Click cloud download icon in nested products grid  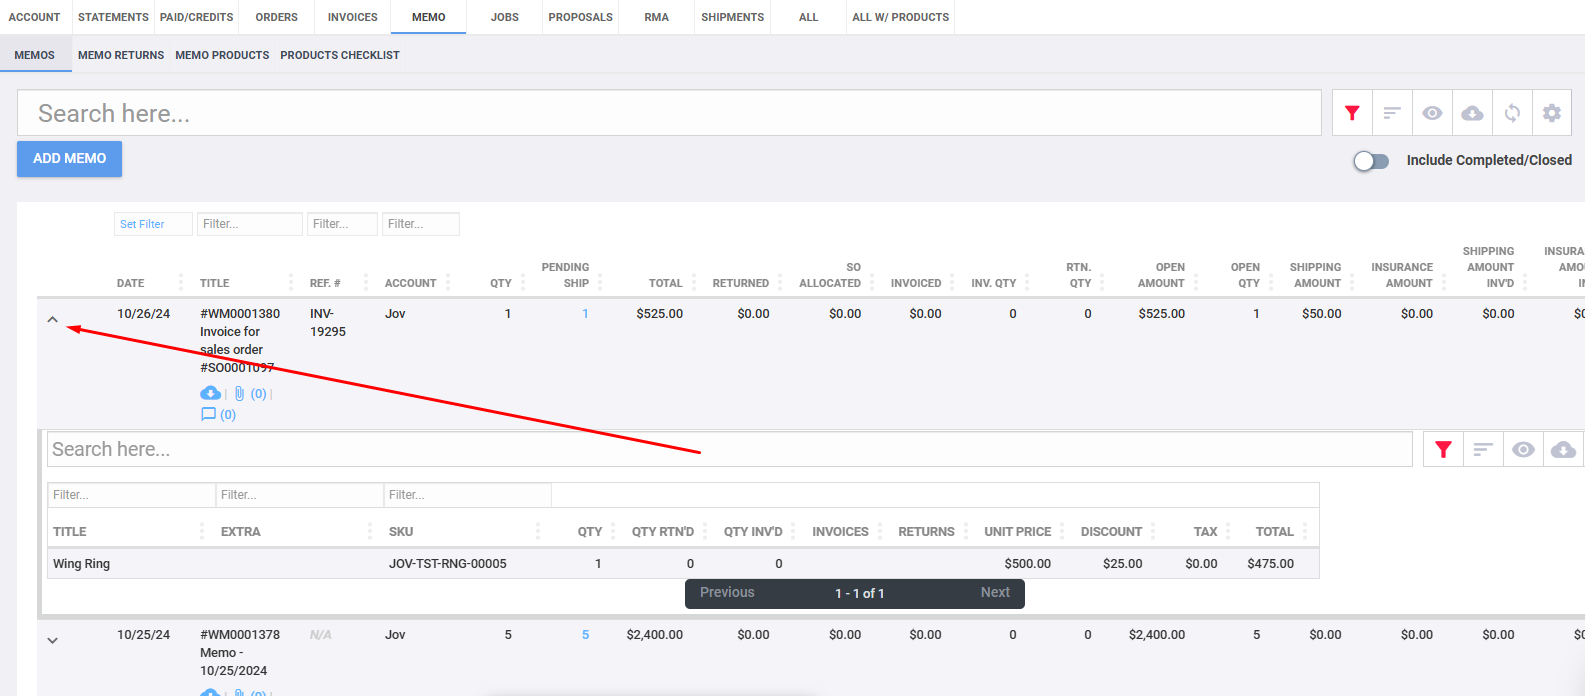click(x=1563, y=450)
